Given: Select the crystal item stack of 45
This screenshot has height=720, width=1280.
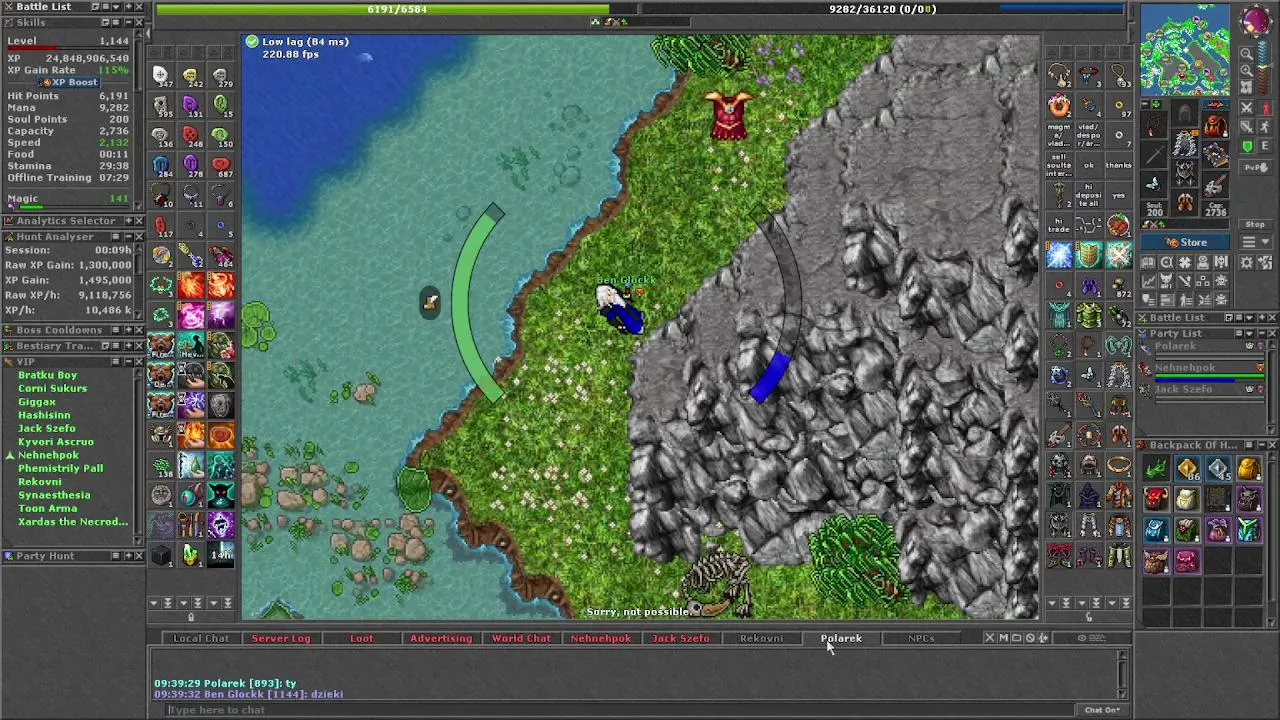Looking at the screenshot, I should (1218, 468).
